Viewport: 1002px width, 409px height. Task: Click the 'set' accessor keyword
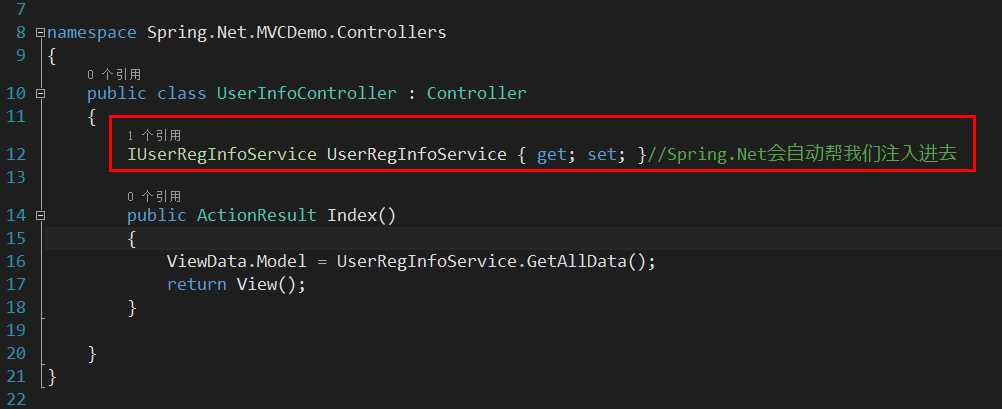601,155
